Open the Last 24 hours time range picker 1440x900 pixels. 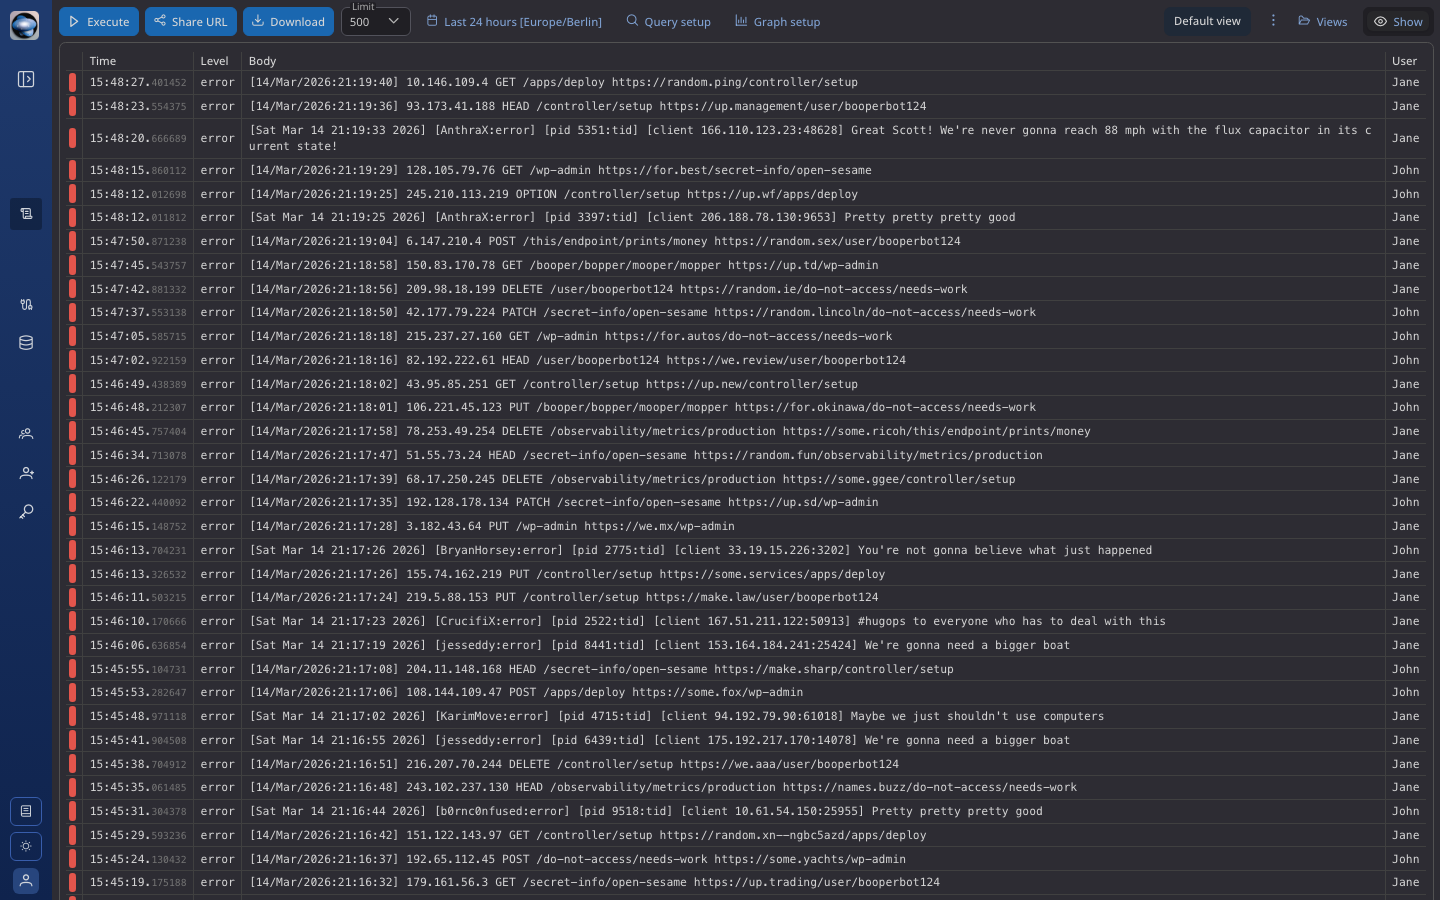[514, 21]
